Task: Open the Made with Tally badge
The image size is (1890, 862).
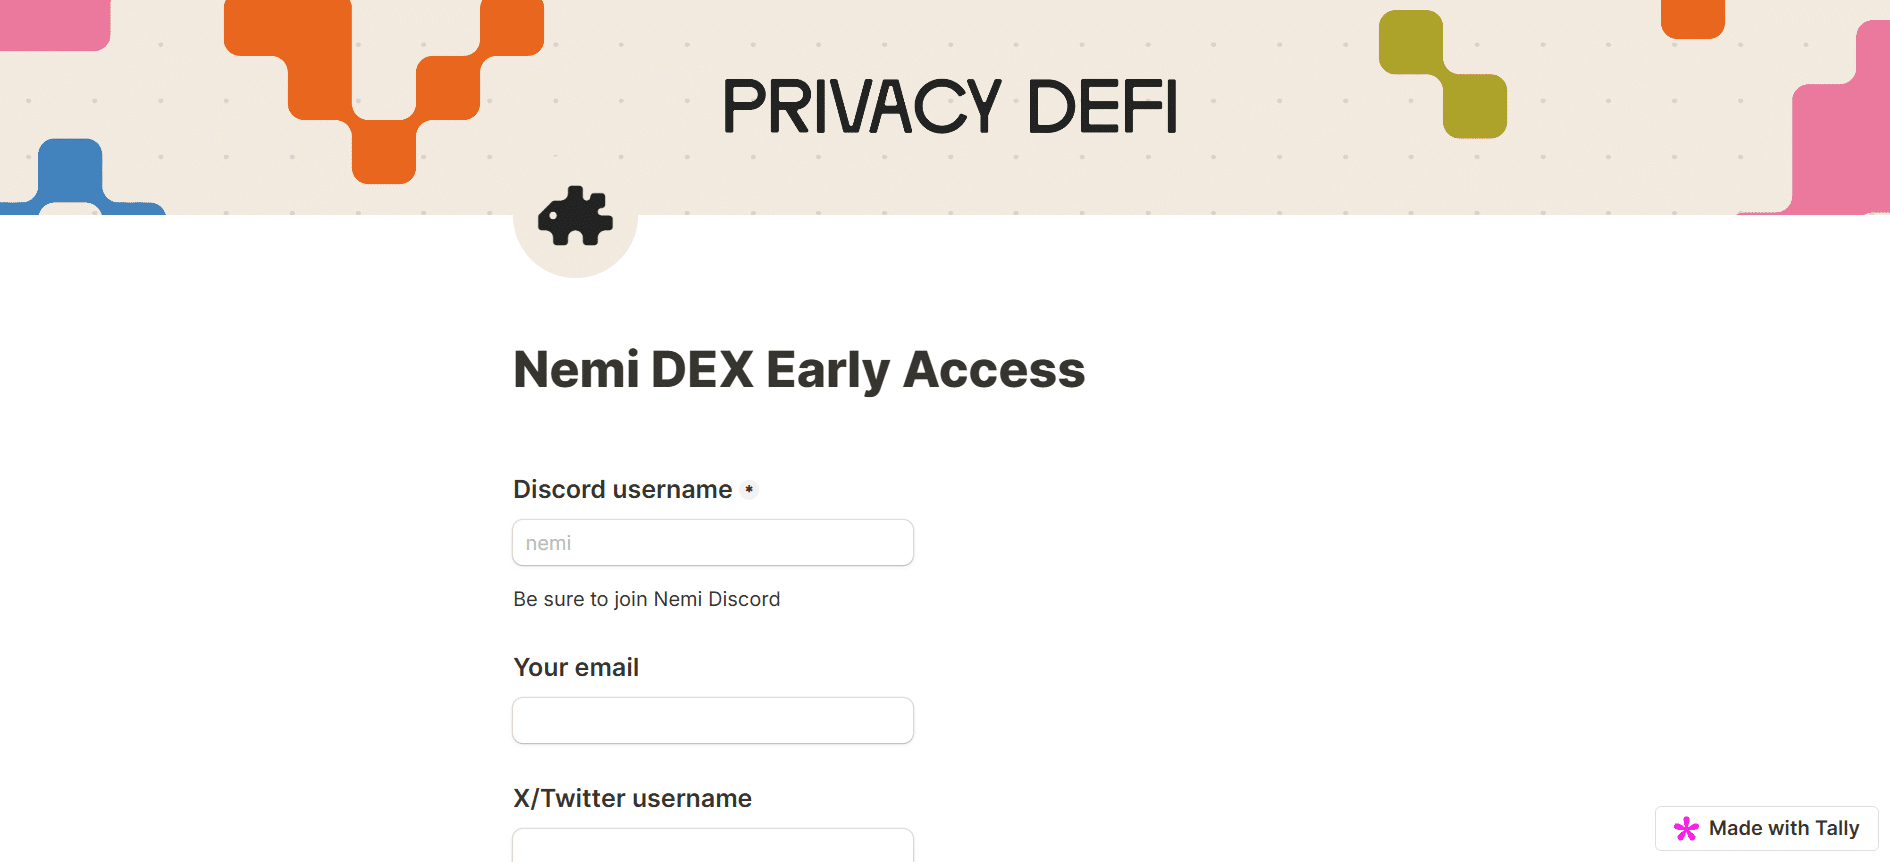Action: (x=1767, y=828)
